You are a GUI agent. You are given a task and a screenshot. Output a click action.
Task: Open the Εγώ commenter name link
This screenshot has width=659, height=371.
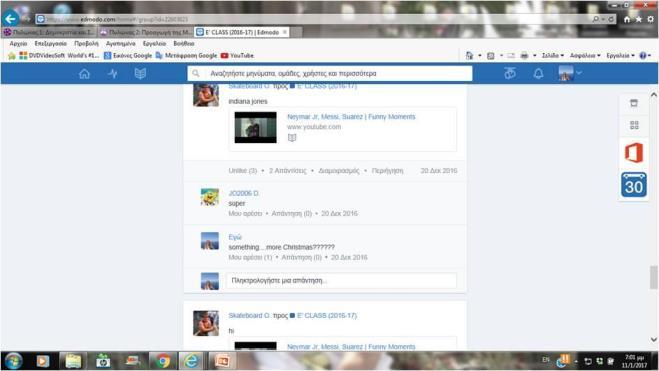click(x=235, y=237)
